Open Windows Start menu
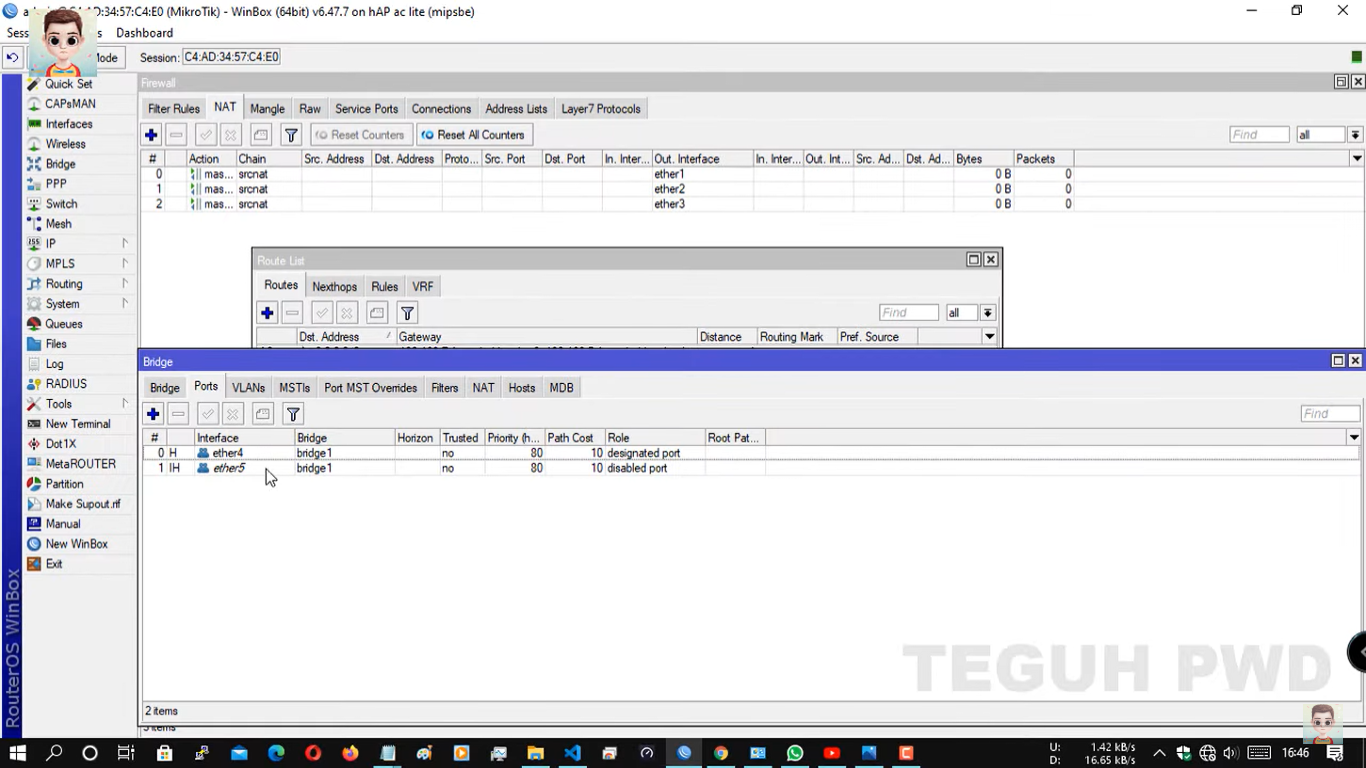This screenshot has height=768, width=1366. tap(17, 753)
